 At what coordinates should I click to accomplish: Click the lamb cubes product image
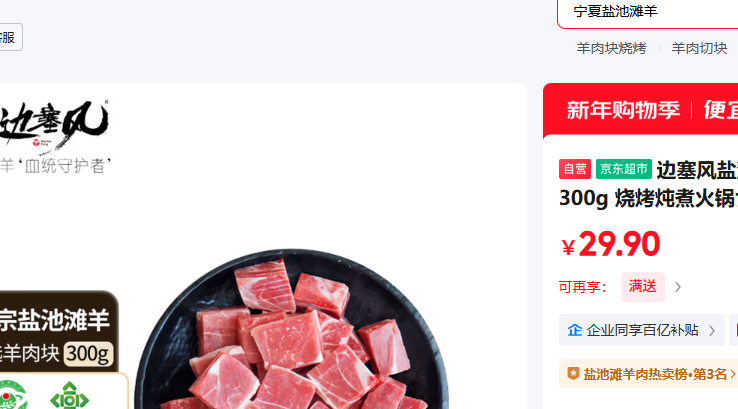292,329
